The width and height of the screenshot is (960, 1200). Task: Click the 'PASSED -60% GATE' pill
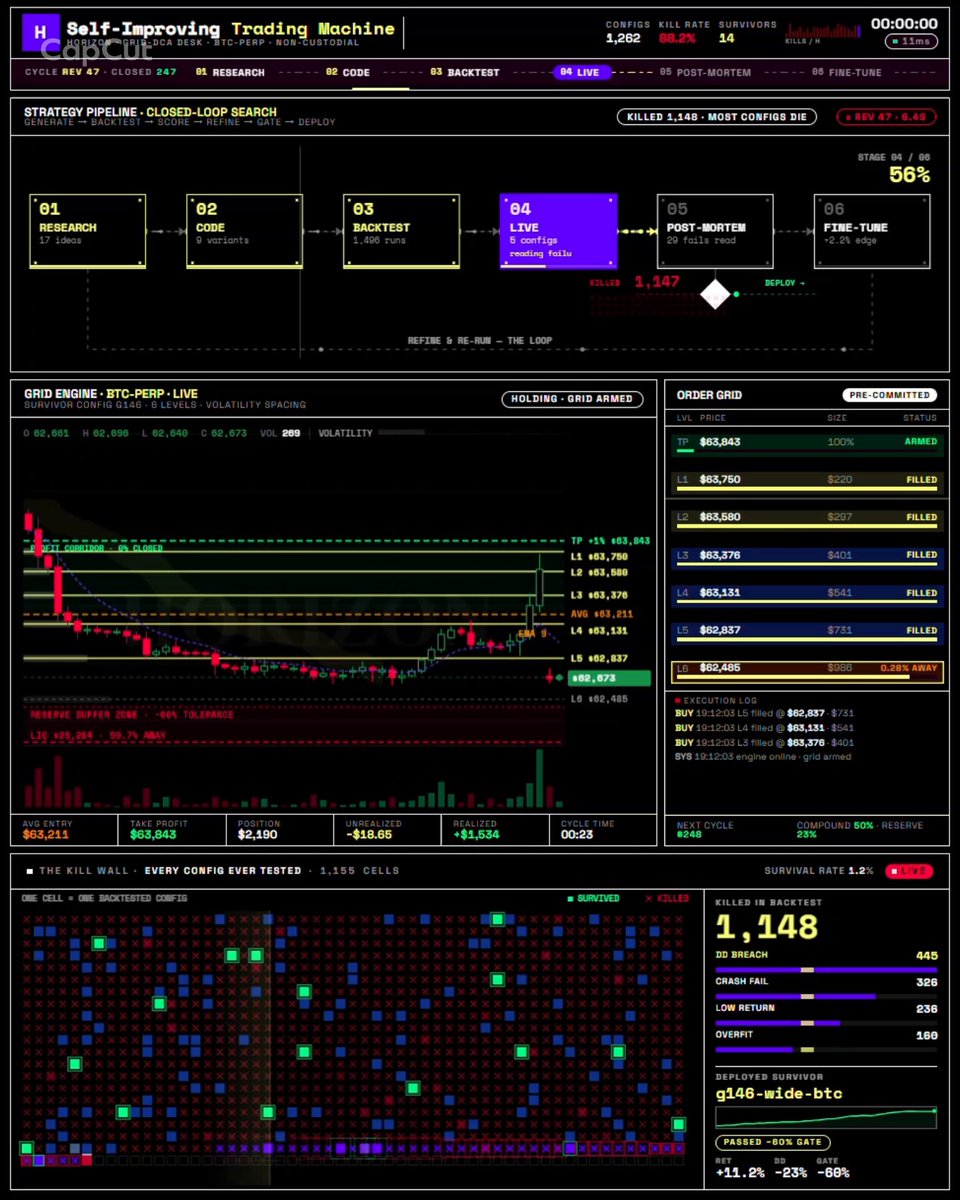tap(773, 1142)
